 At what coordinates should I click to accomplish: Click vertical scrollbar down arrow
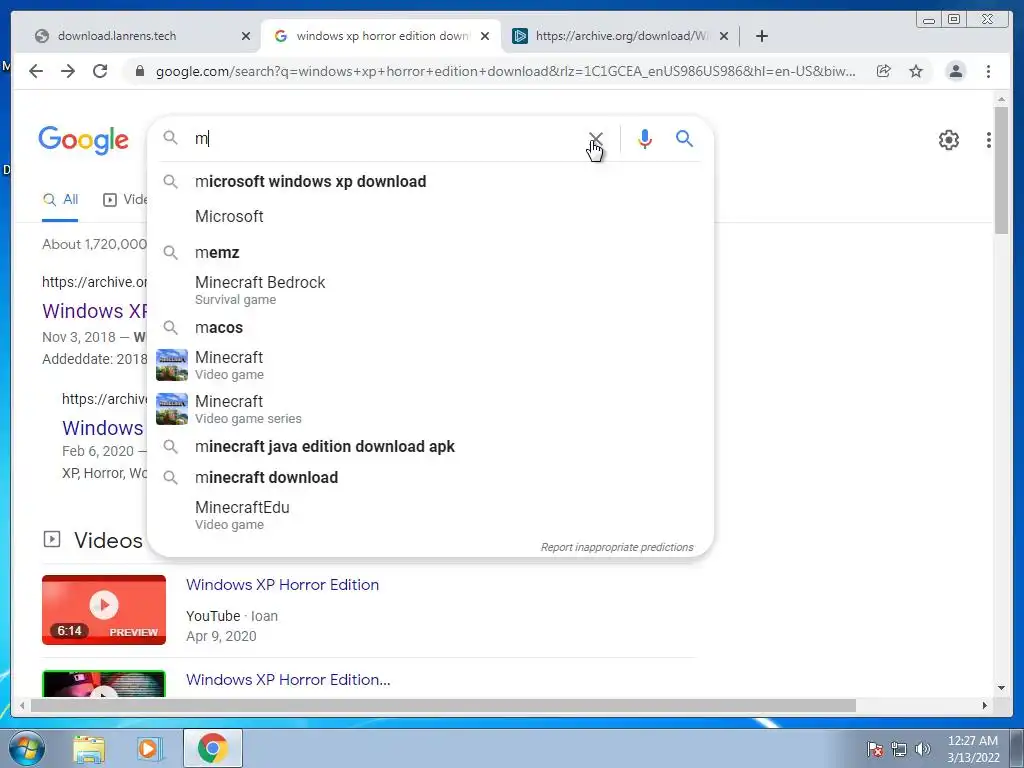[x=1001, y=688]
